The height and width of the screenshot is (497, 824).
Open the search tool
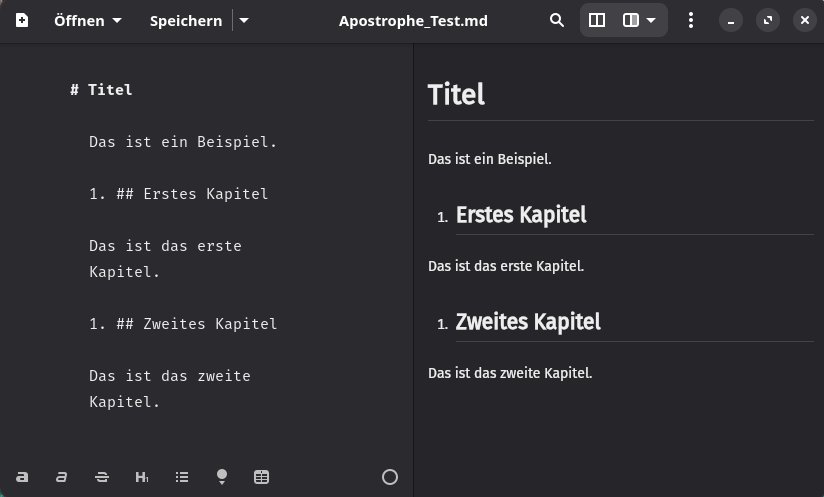pos(558,20)
